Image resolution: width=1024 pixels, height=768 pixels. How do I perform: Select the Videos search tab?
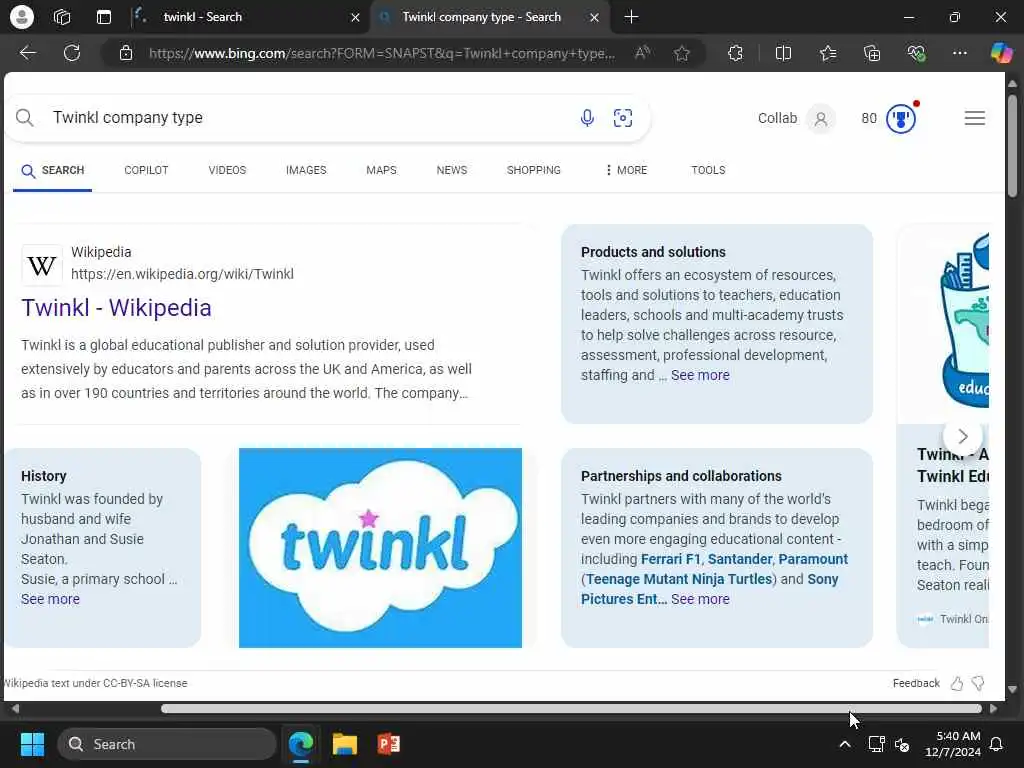pos(227,170)
